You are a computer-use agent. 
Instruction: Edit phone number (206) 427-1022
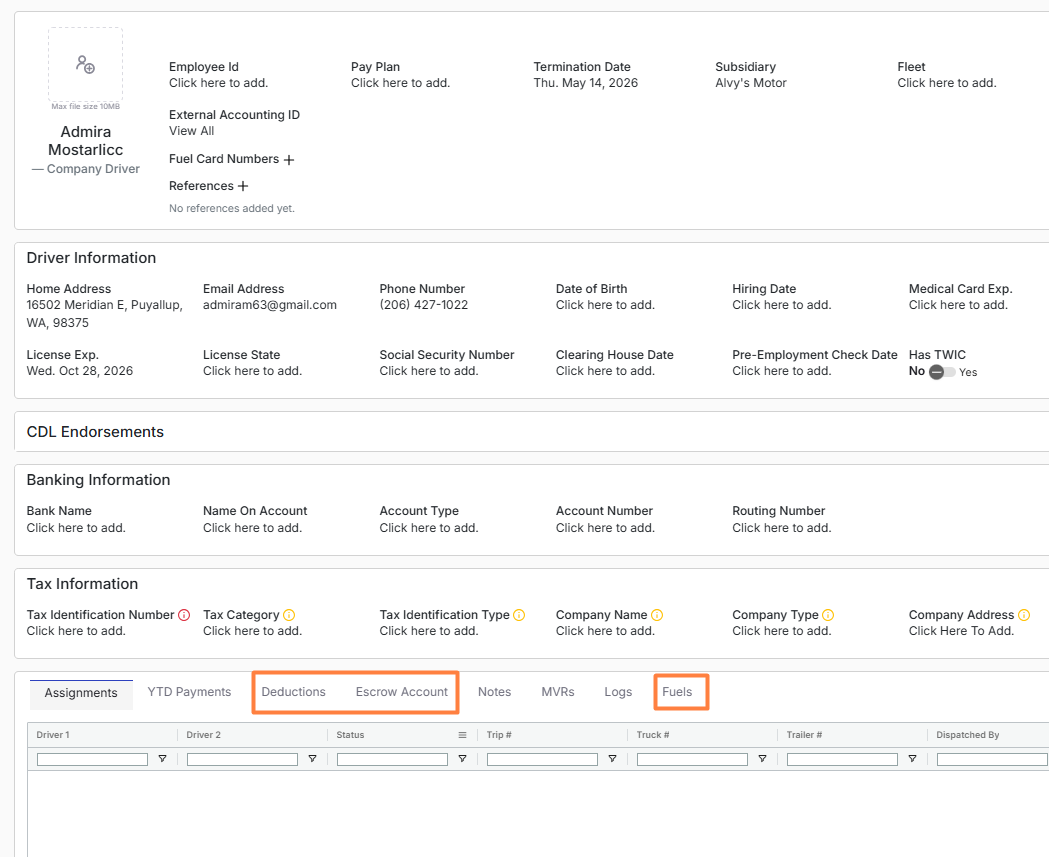coord(423,305)
